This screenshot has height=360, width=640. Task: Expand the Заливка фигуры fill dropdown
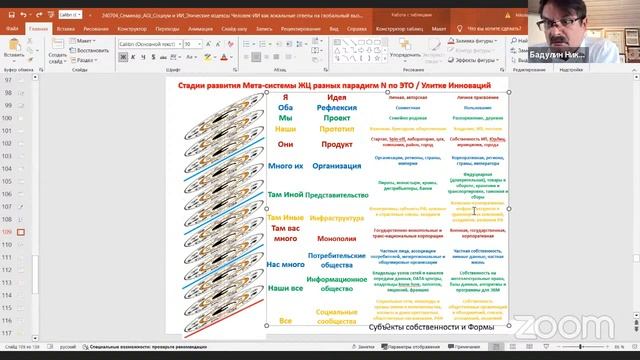click(473, 41)
